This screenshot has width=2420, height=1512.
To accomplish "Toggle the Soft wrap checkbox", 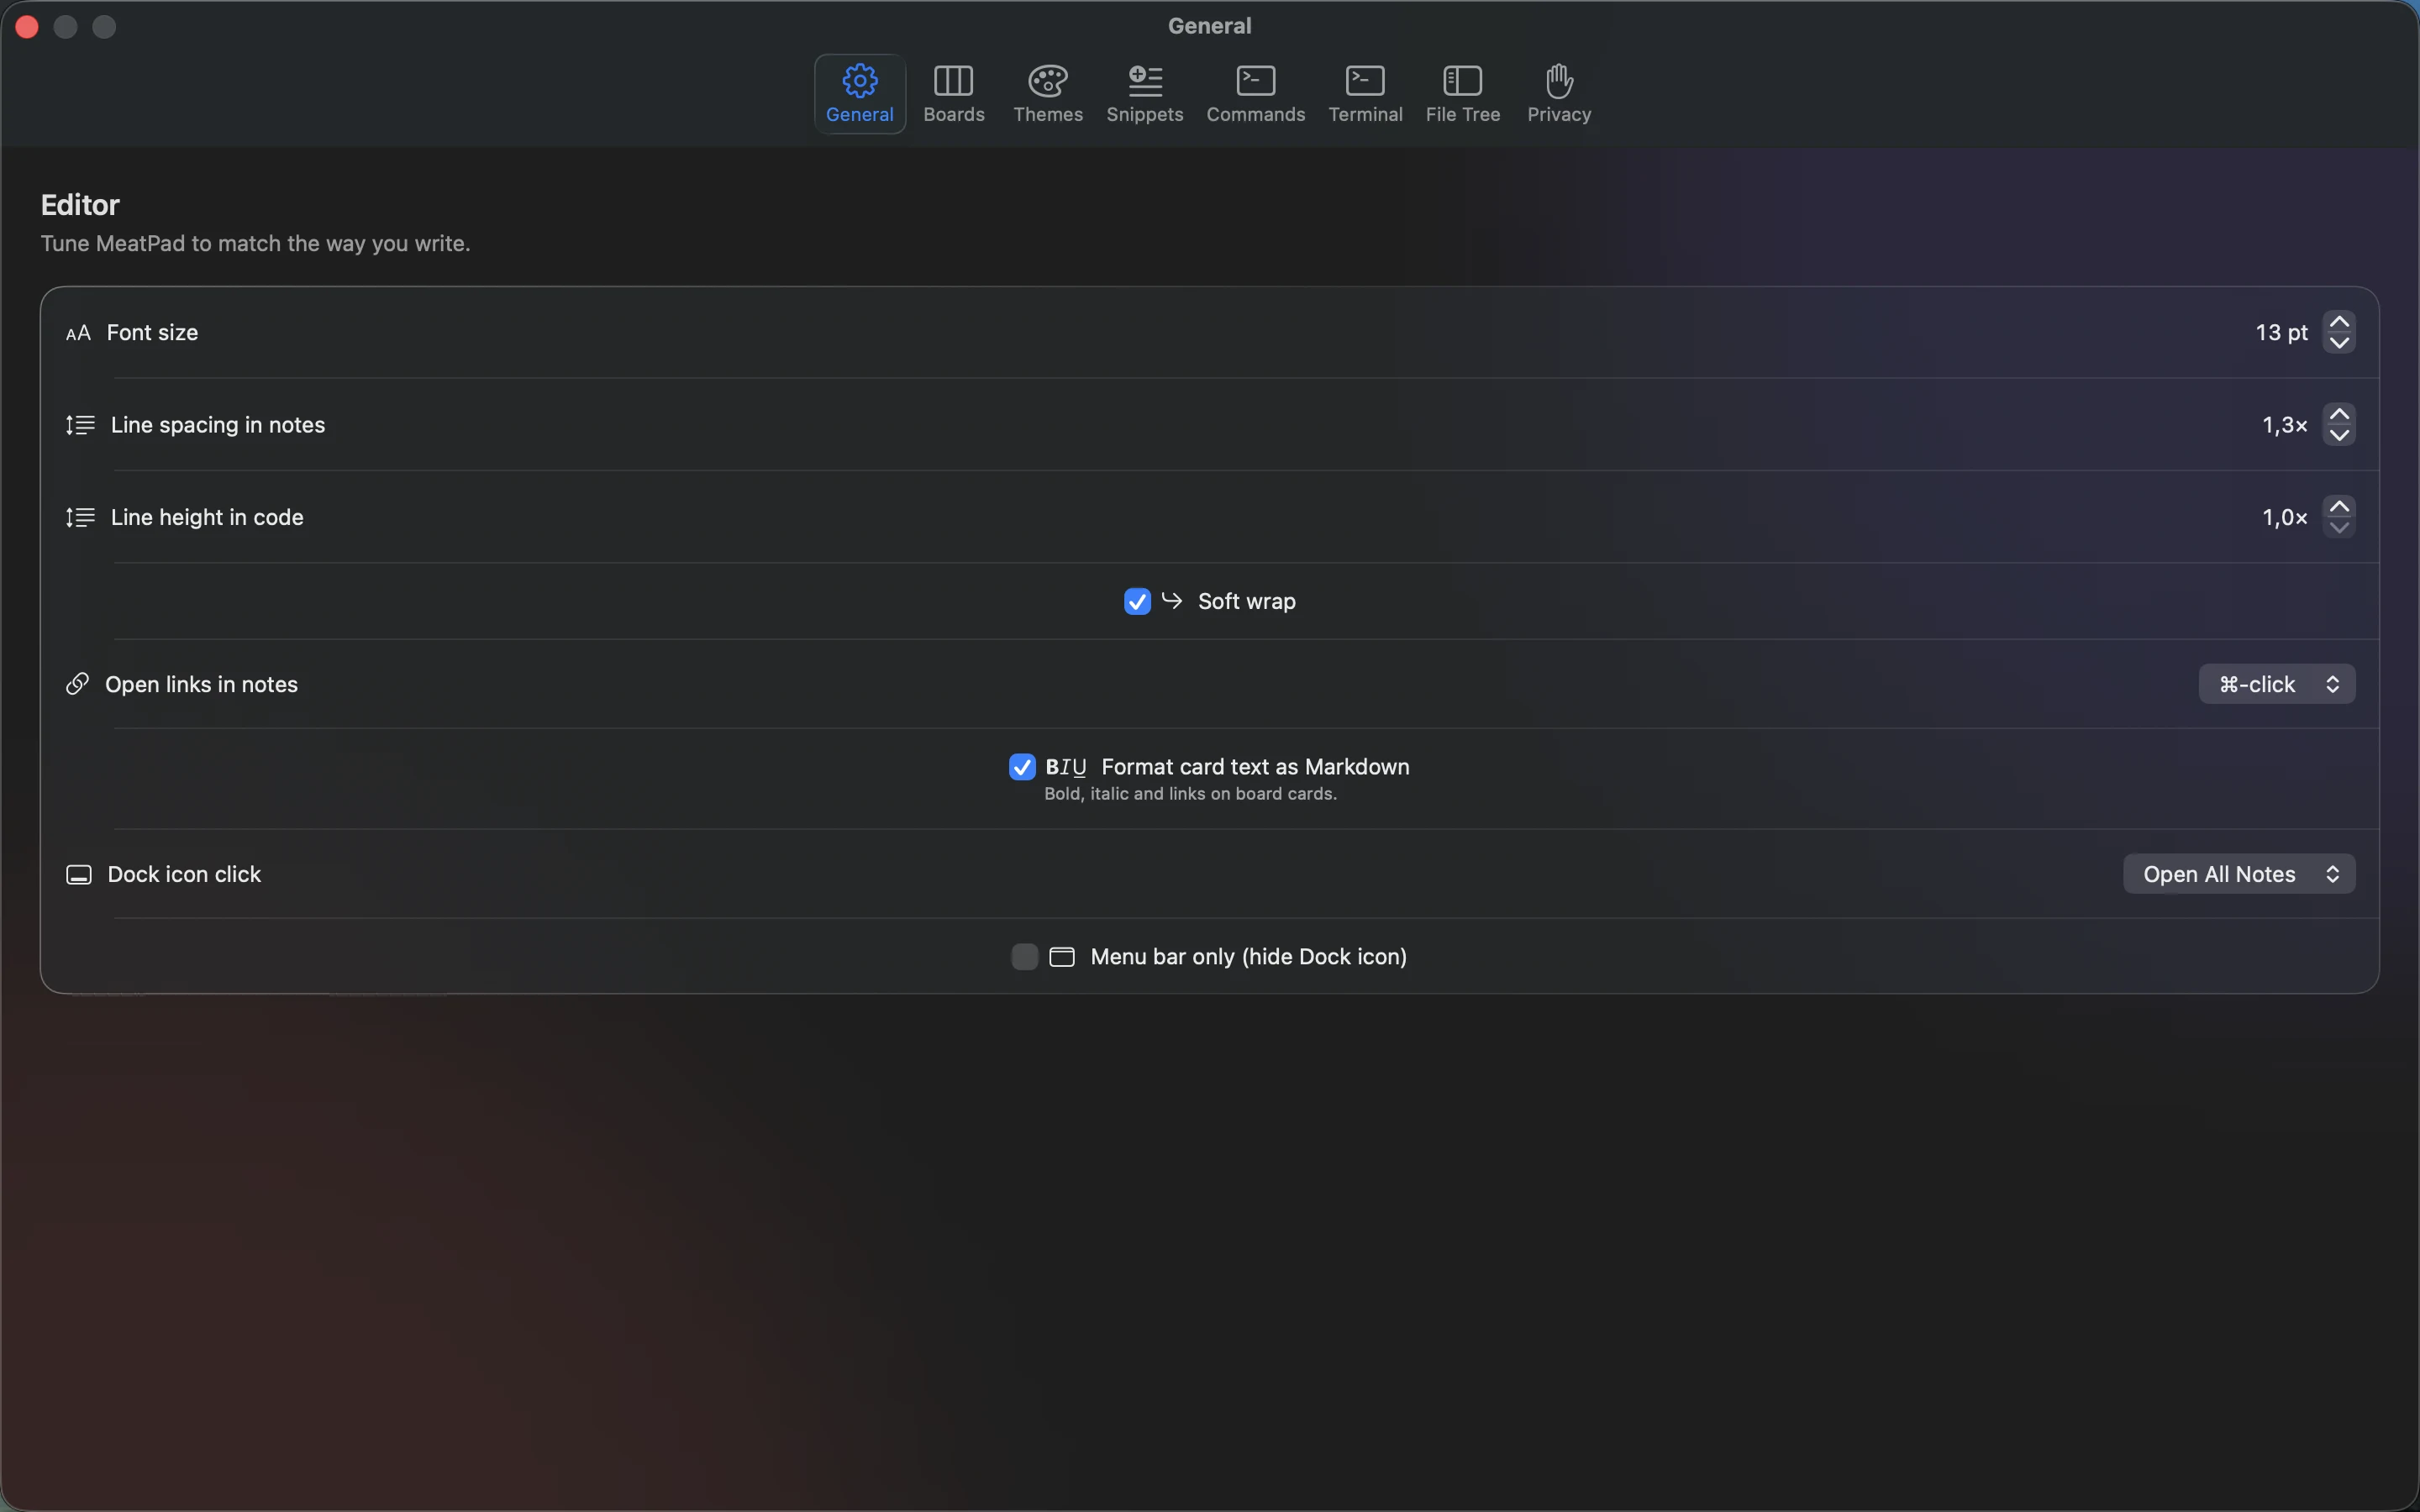I will [x=1137, y=601].
